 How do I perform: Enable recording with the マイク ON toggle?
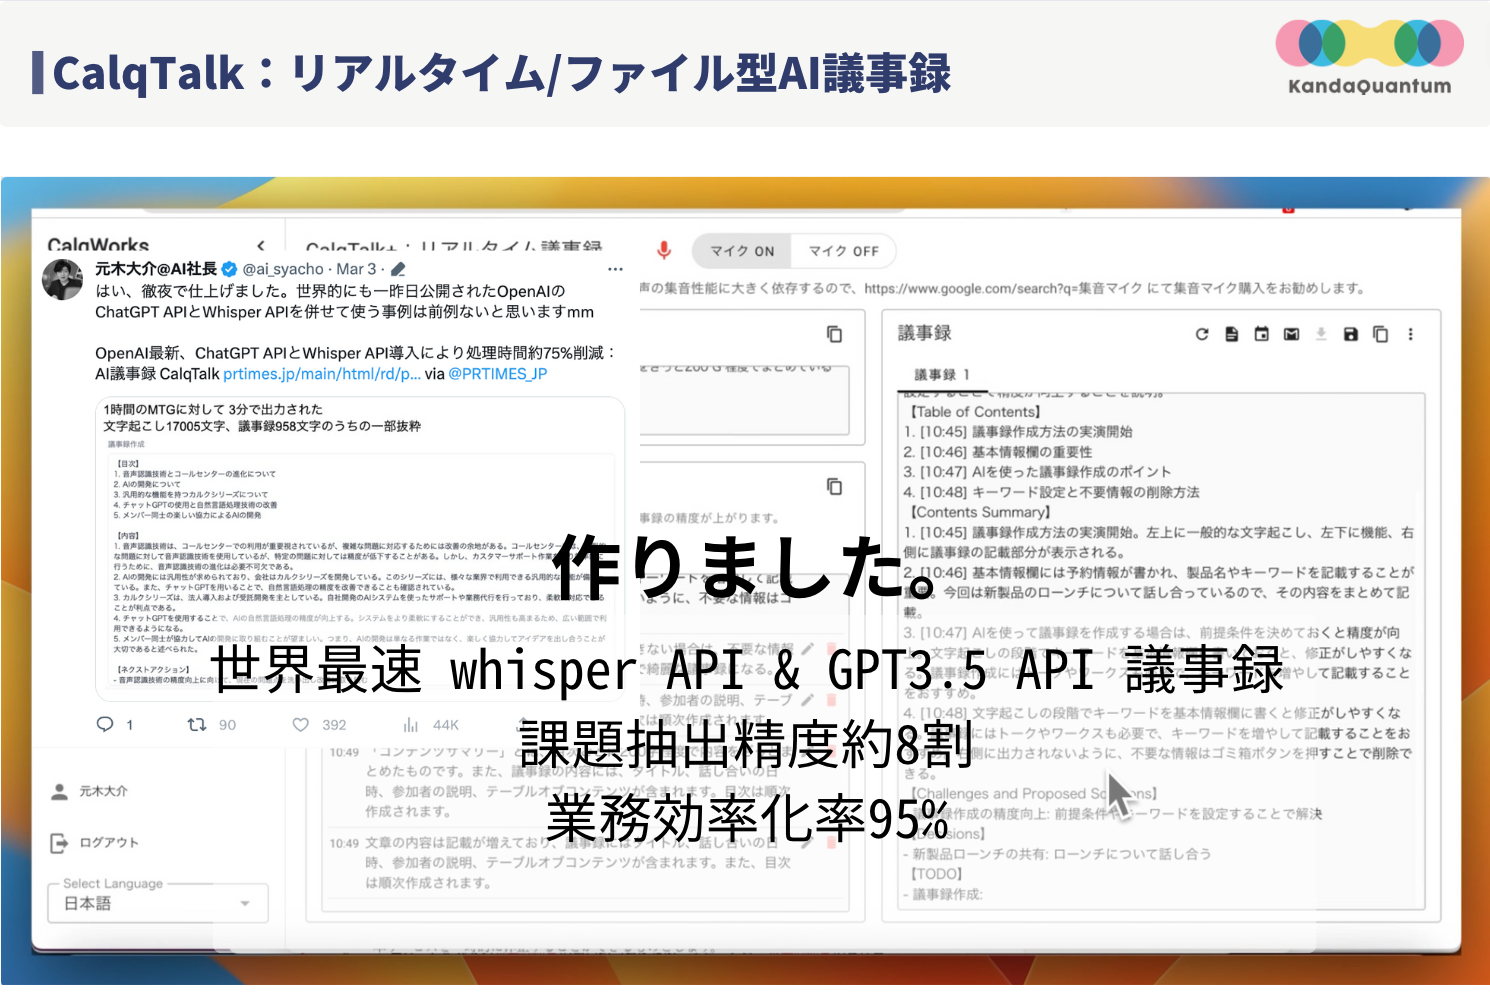coord(740,251)
